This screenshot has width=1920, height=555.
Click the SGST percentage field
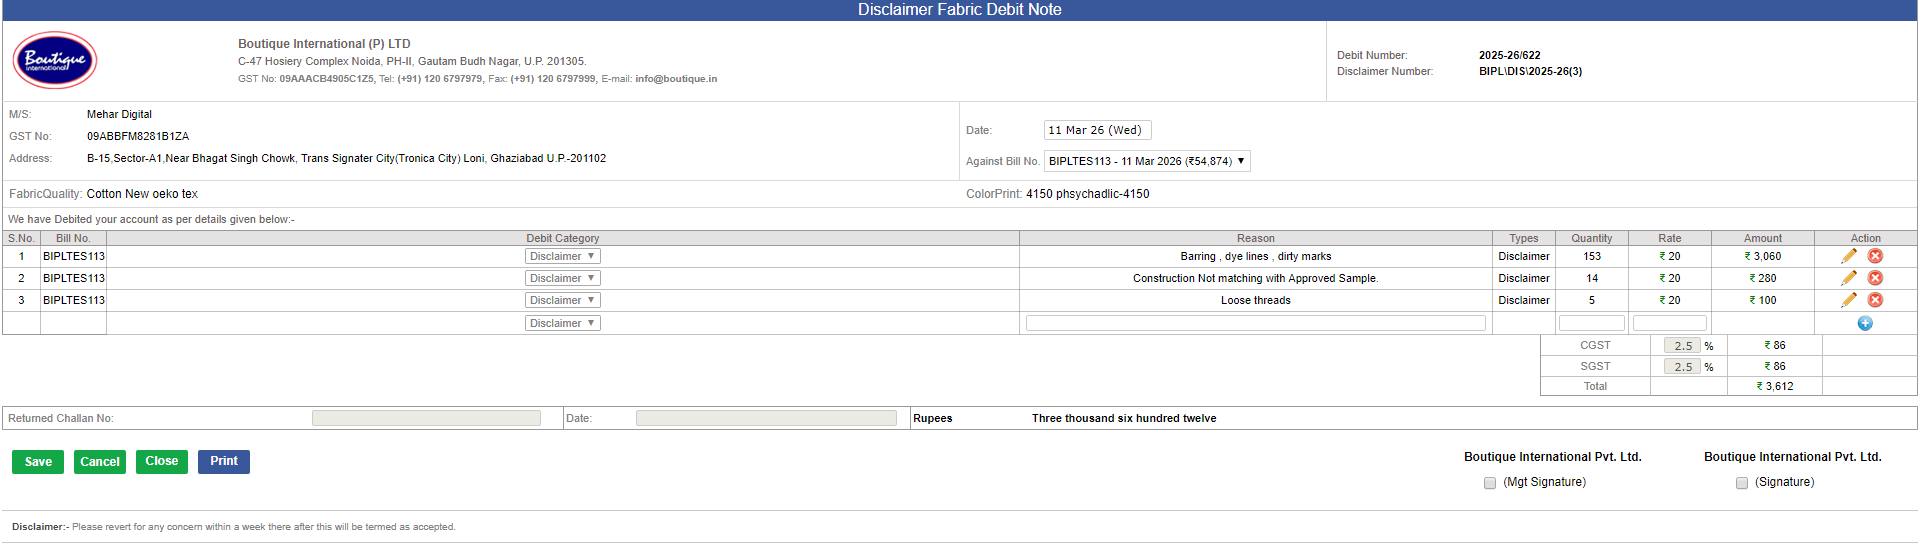(x=1683, y=367)
